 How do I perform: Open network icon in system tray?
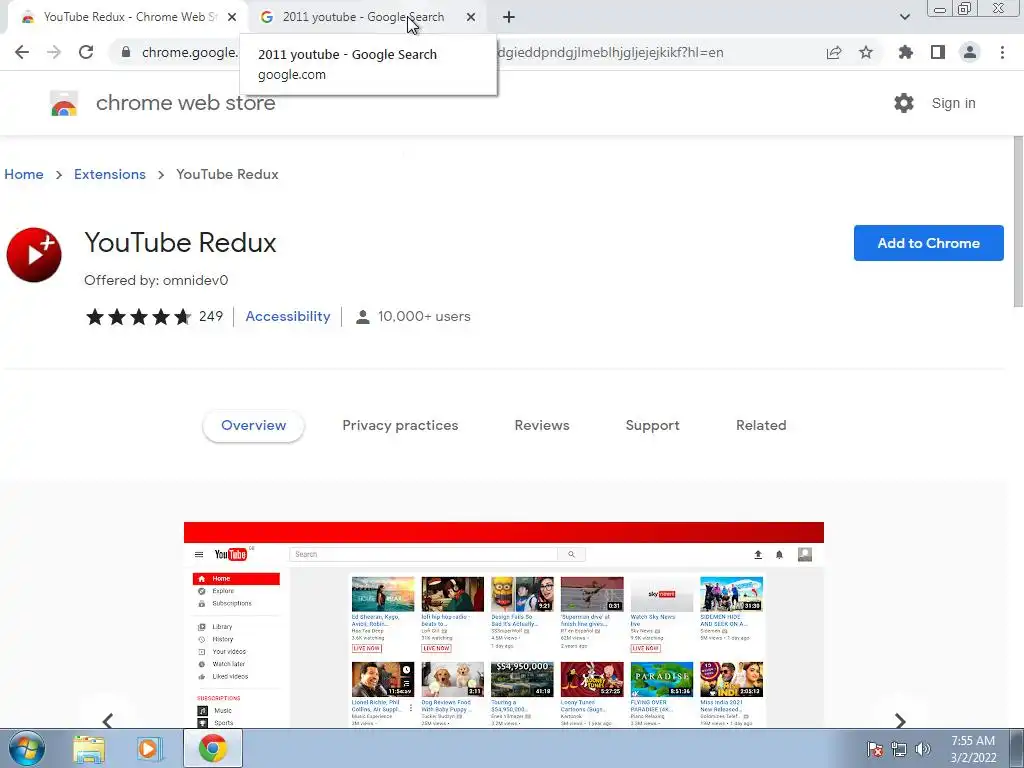(x=899, y=749)
